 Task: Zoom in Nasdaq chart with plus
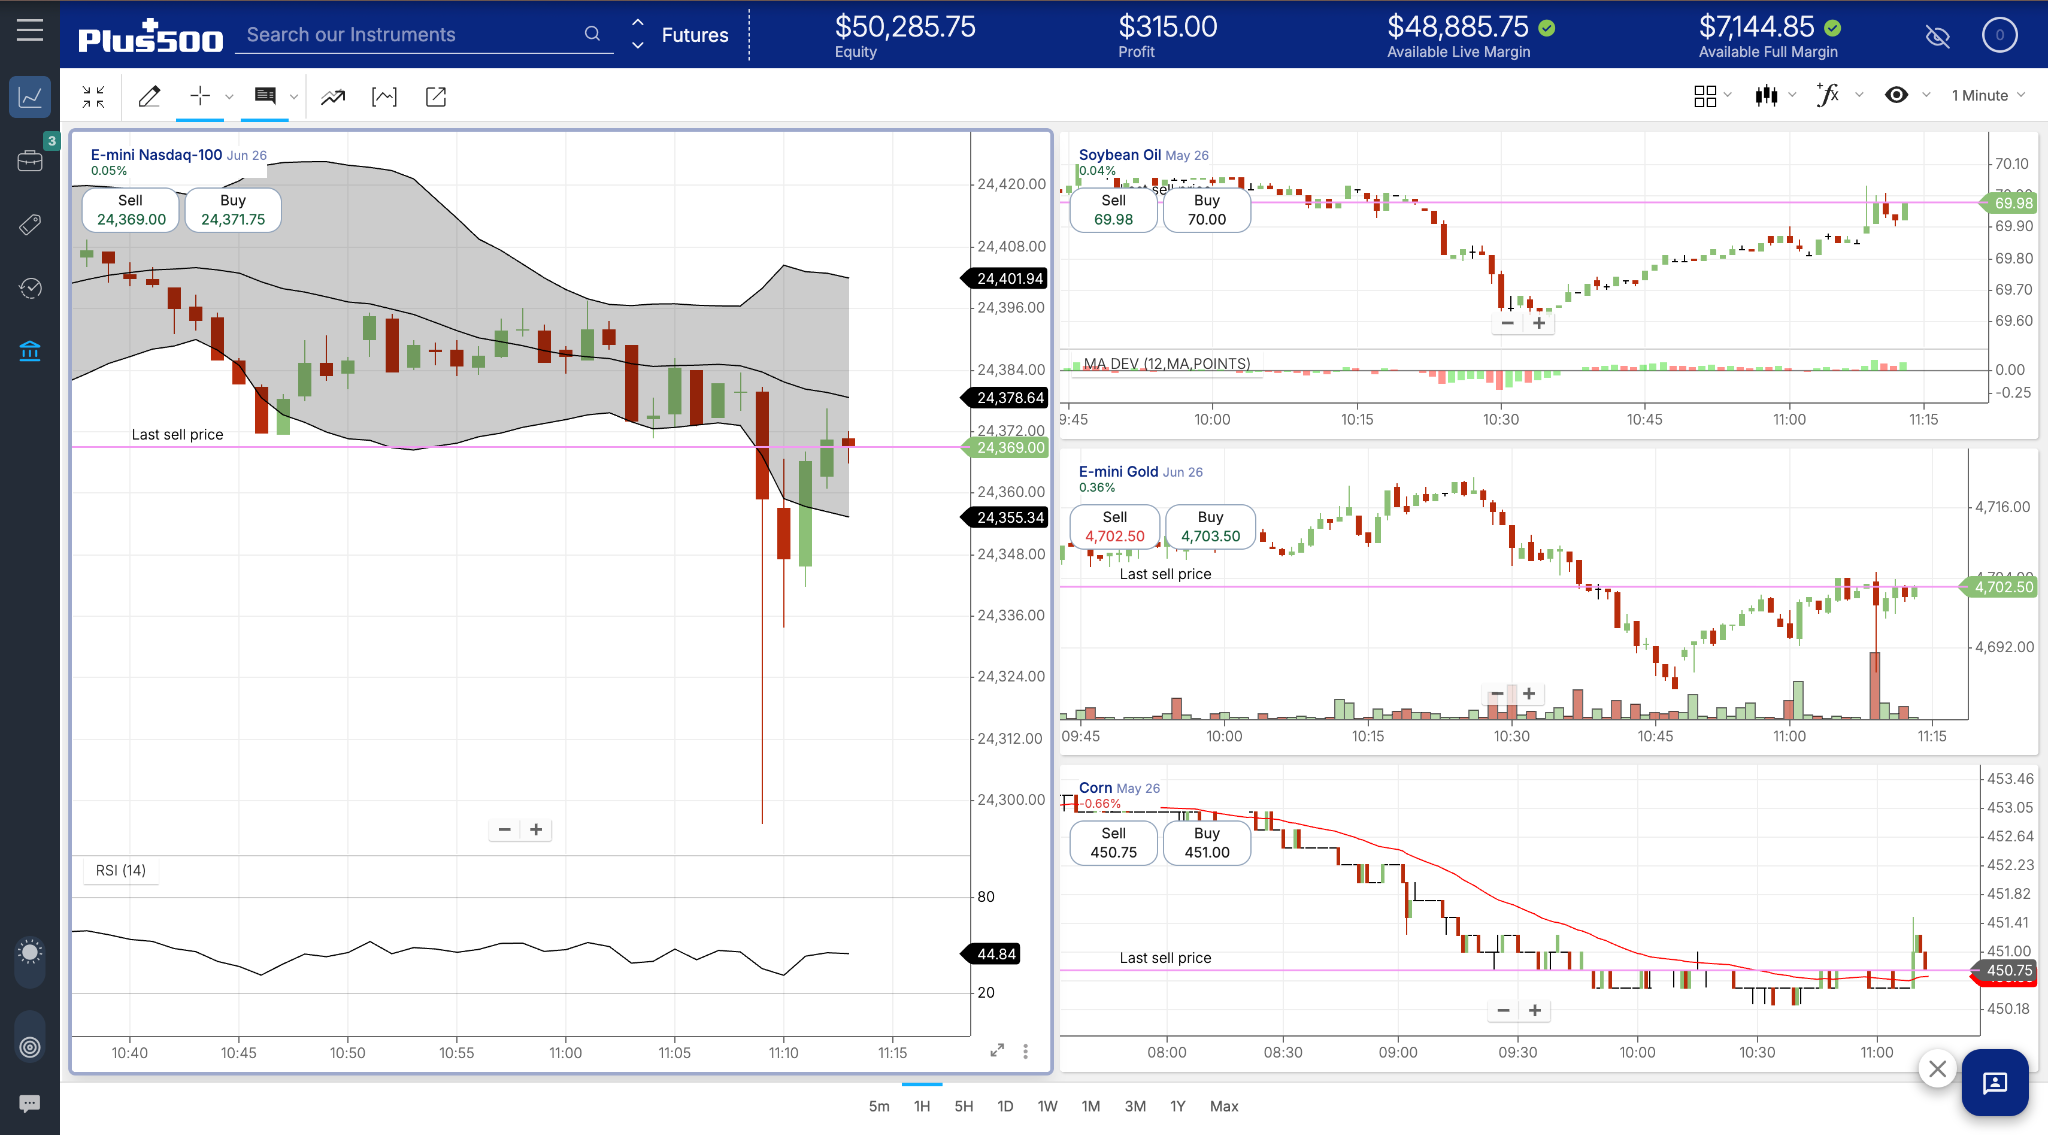pyautogui.click(x=537, y=829)
